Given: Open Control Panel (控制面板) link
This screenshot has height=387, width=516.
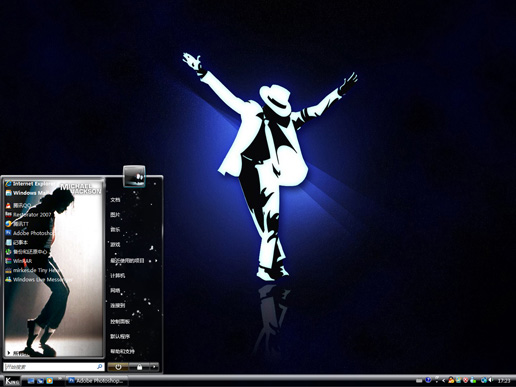Looking at the screenshot, I should pos(120,322).
